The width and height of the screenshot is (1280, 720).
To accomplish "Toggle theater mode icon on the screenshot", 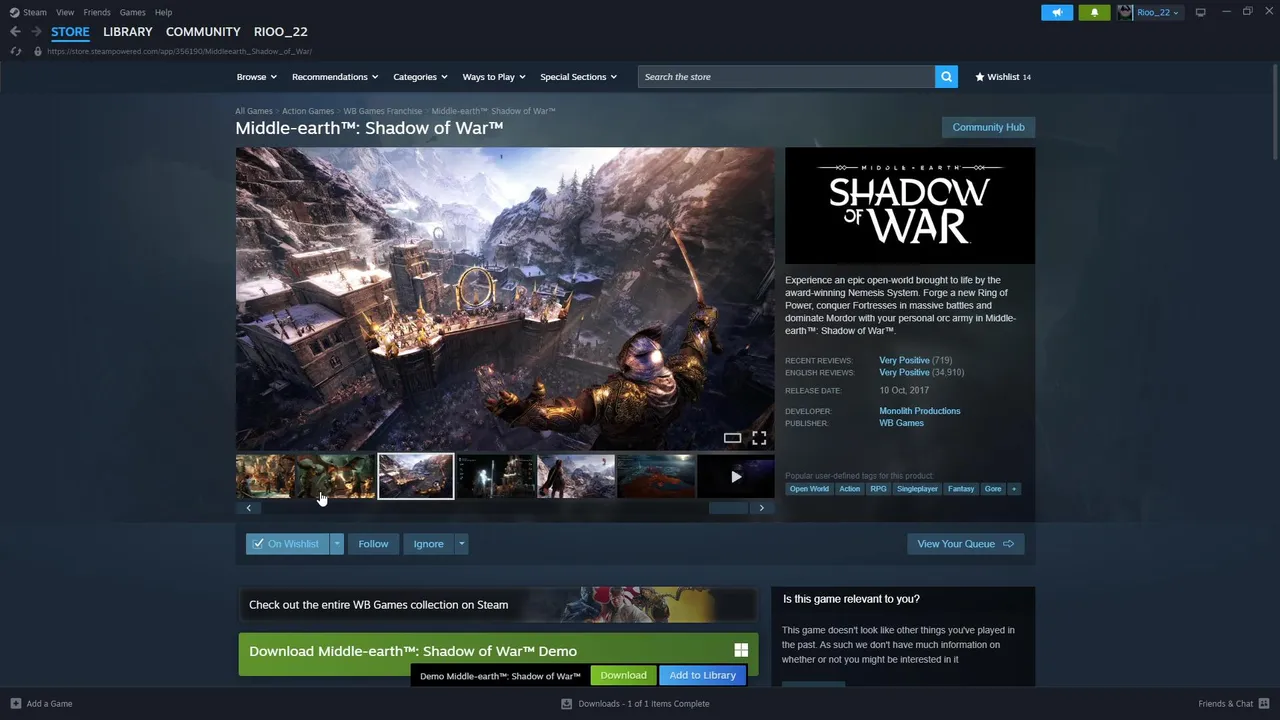I will click(732, 438).
